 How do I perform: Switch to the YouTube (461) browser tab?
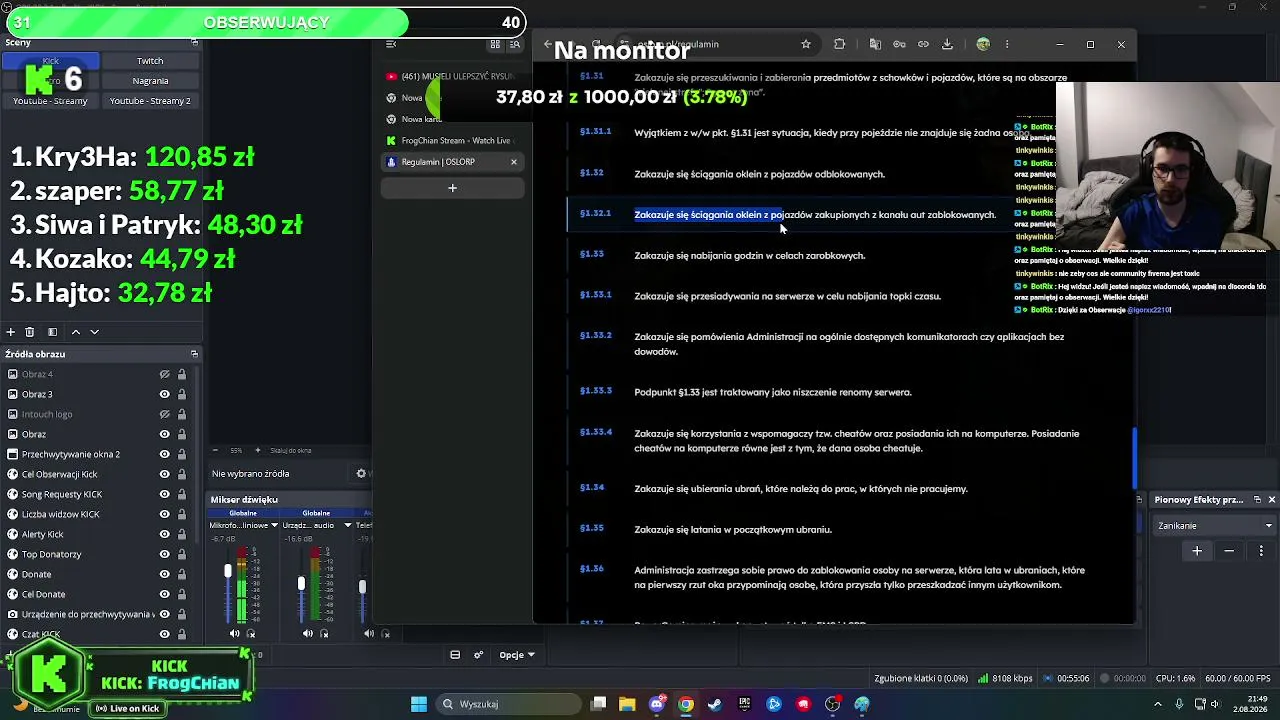pos(452,76)
